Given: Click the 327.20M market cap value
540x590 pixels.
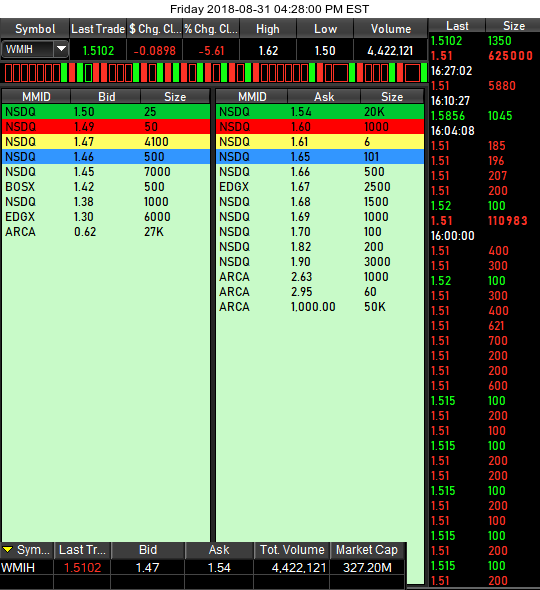Looking at the screenshot, I should (x=367, y=567).
